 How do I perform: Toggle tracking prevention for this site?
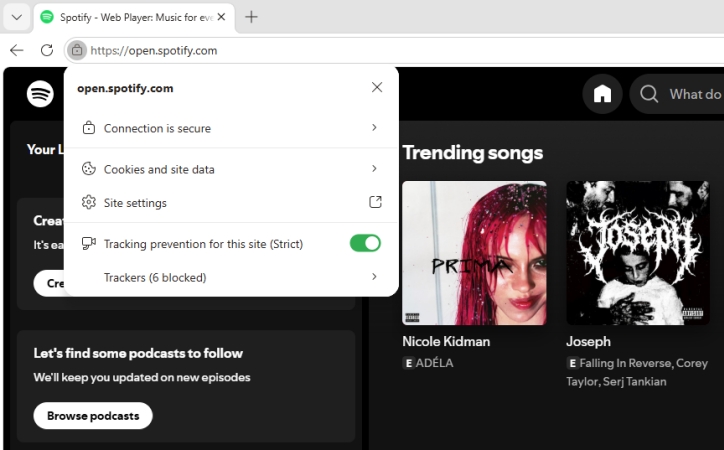[365, 243]
